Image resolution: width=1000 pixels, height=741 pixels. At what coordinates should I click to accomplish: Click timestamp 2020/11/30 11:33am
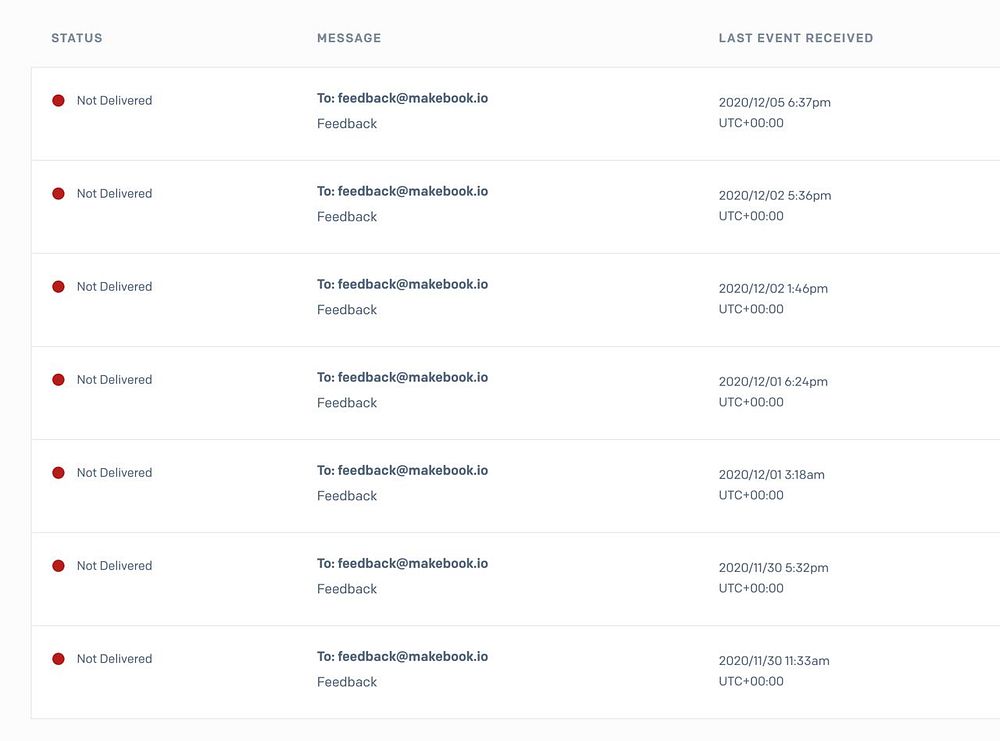point(774,661)
